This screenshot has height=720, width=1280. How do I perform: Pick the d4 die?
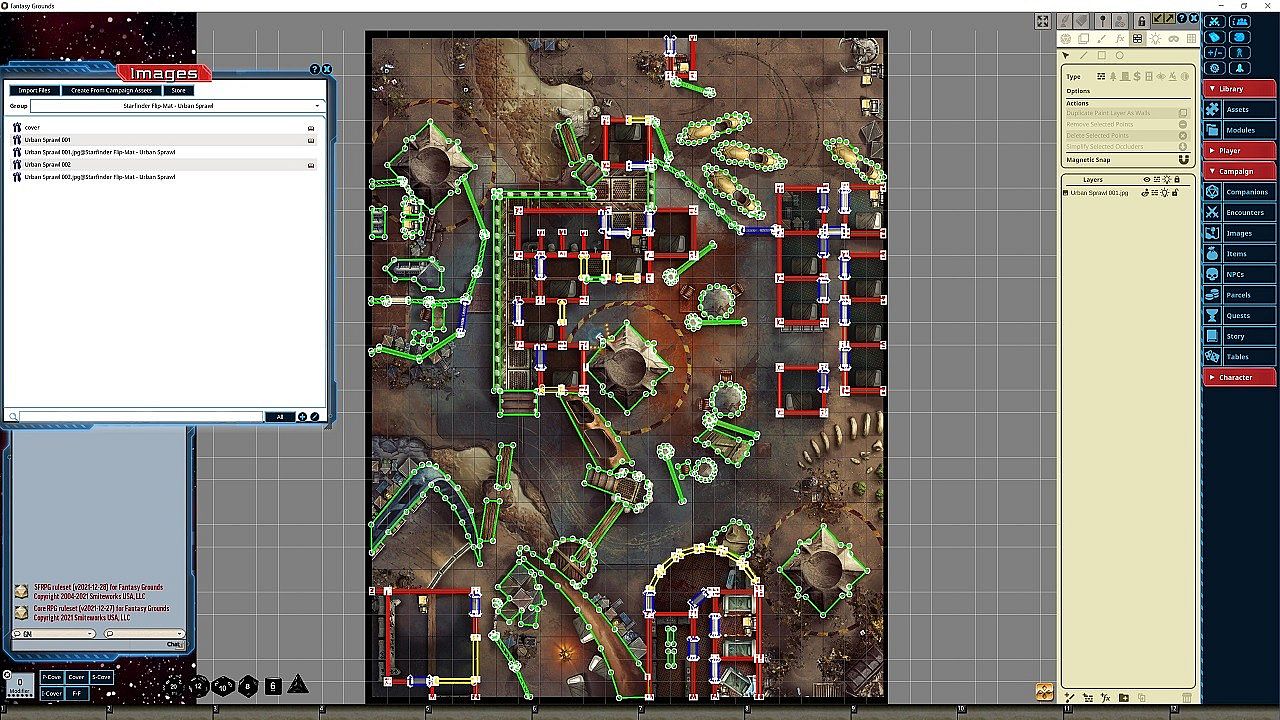coord(297,686)
